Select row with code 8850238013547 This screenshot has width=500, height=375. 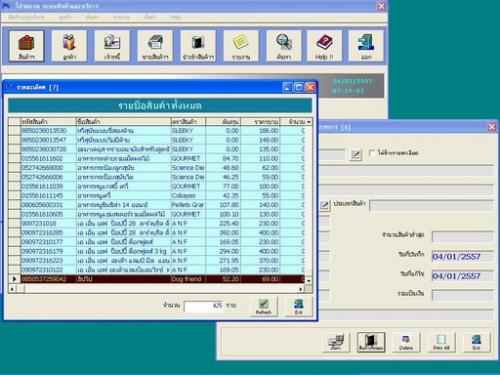click(x=163, y=140)
